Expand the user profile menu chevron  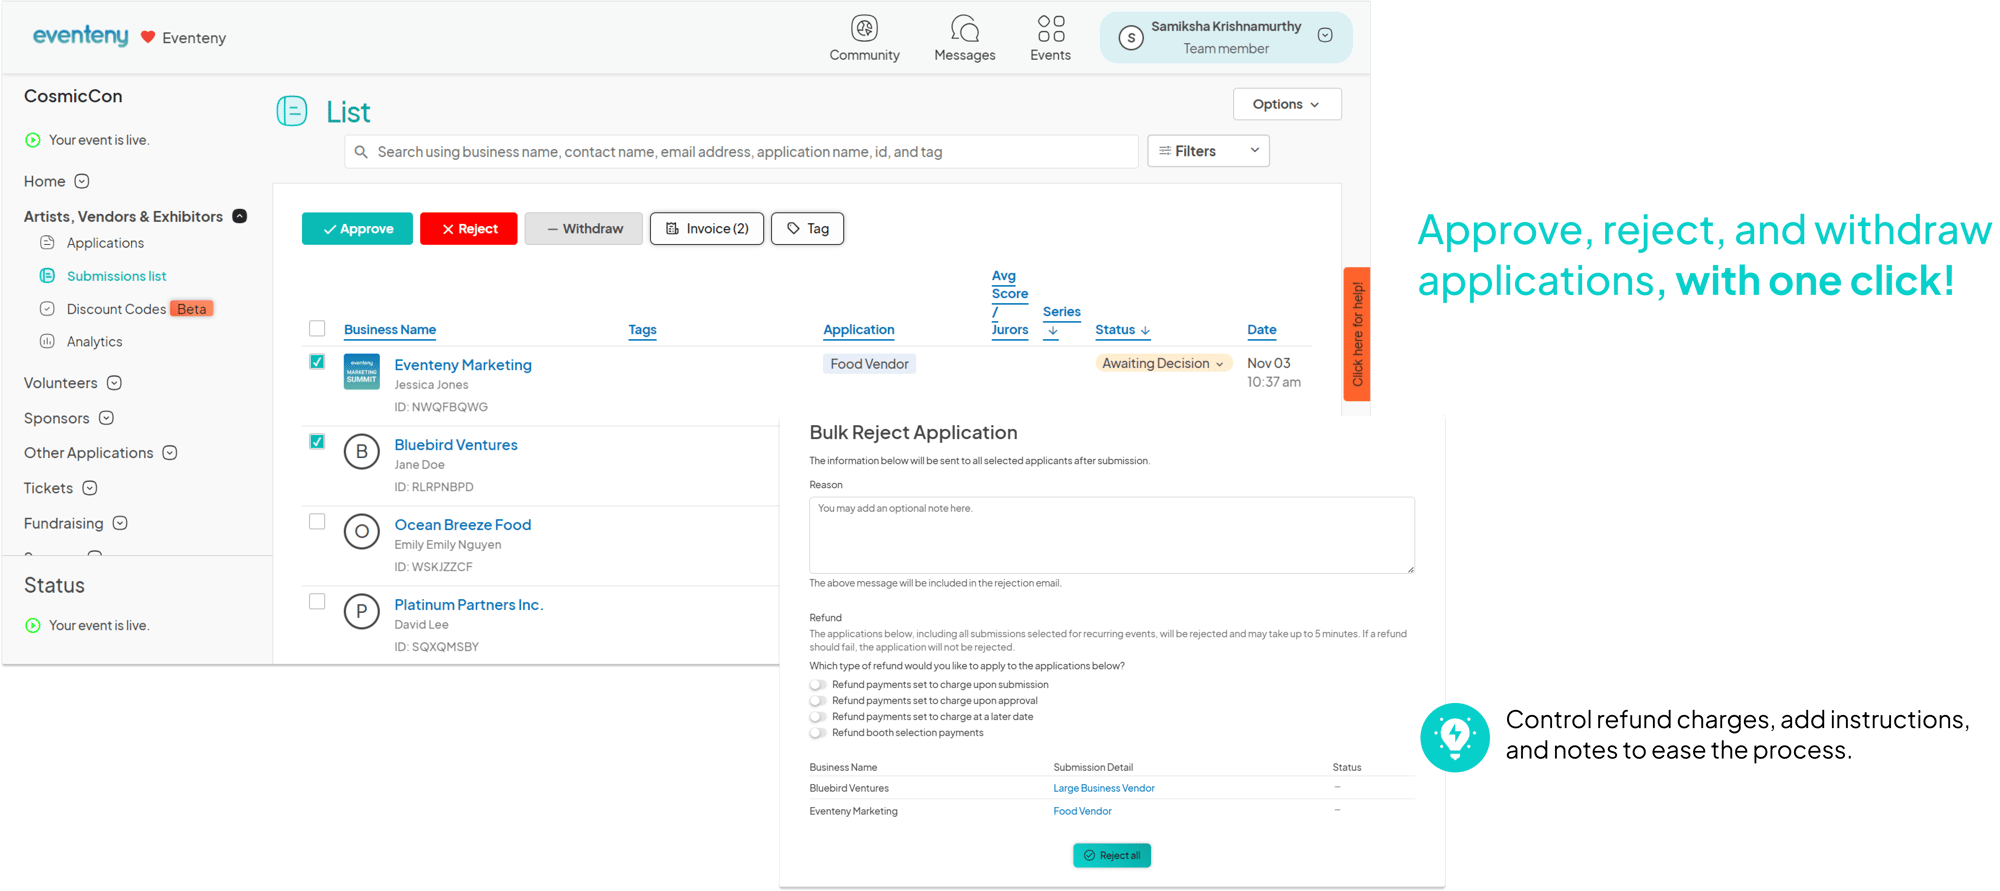(1325, 35)
